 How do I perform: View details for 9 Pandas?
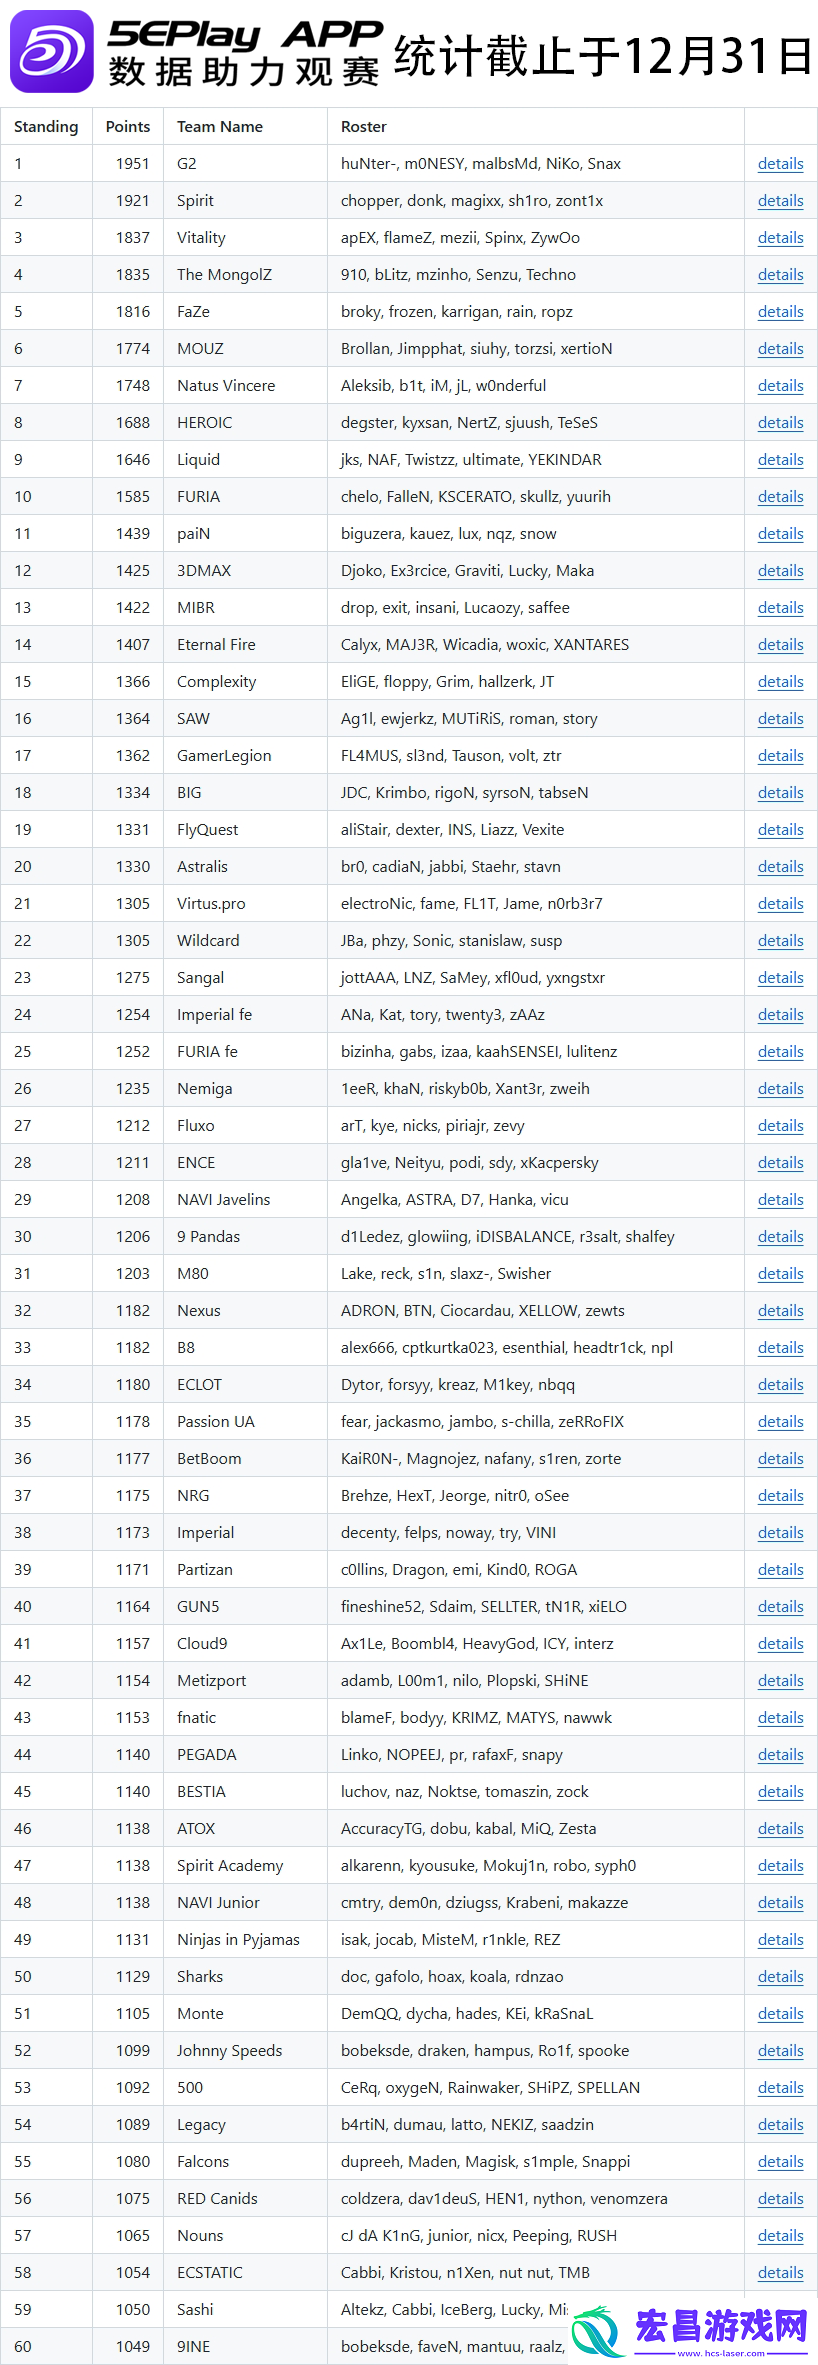[x=780, y=1237]
